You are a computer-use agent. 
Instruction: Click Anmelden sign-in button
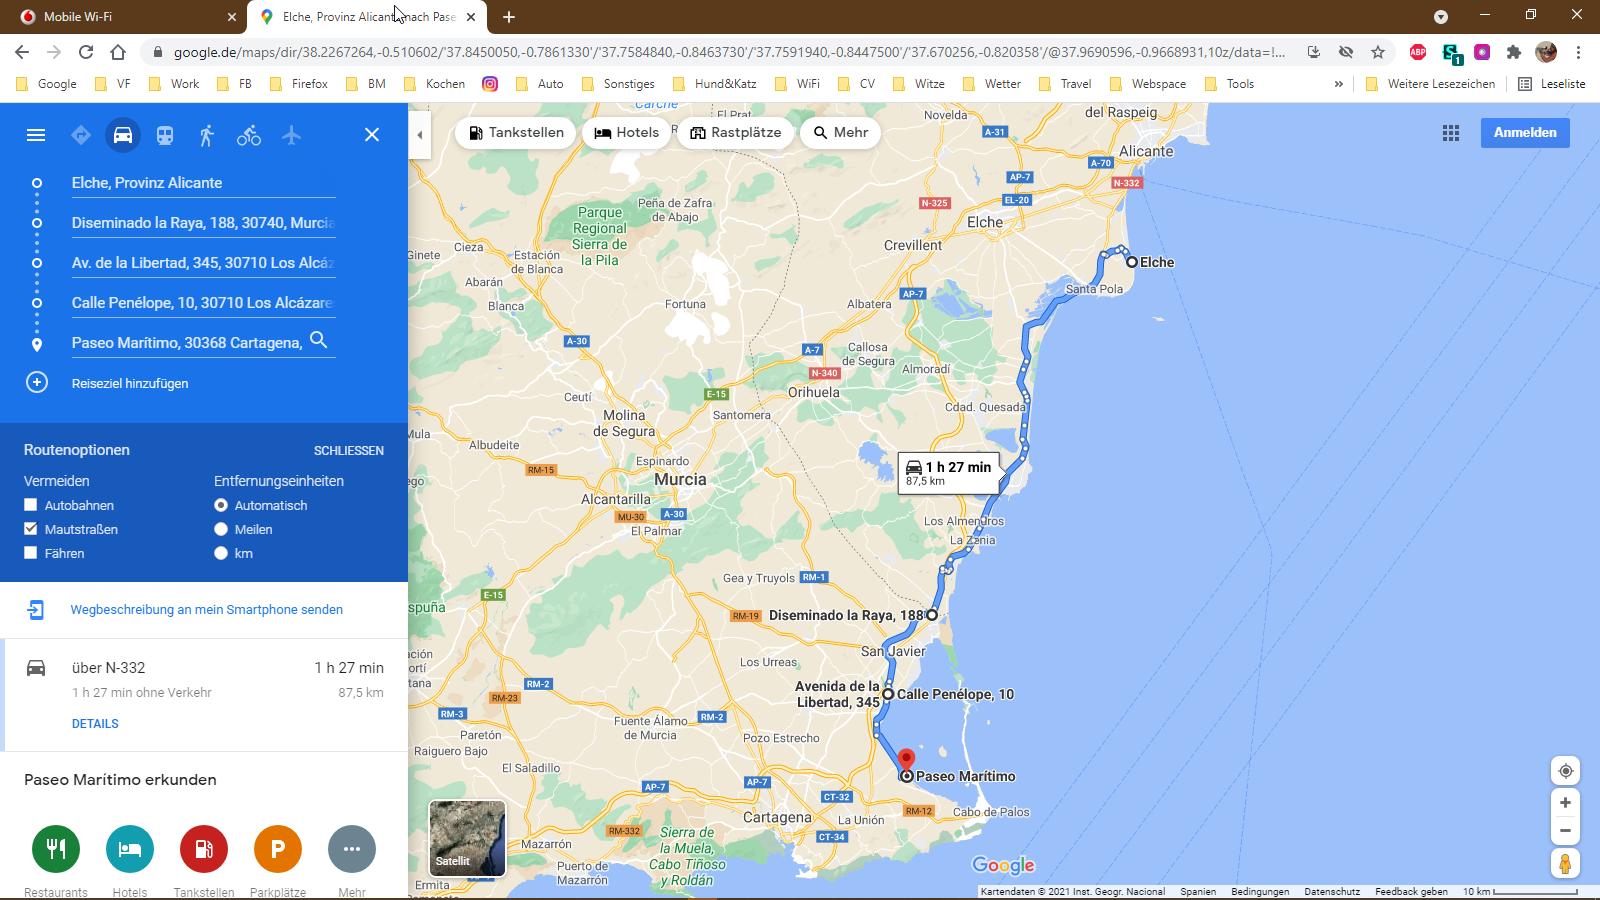(1525, 133)
